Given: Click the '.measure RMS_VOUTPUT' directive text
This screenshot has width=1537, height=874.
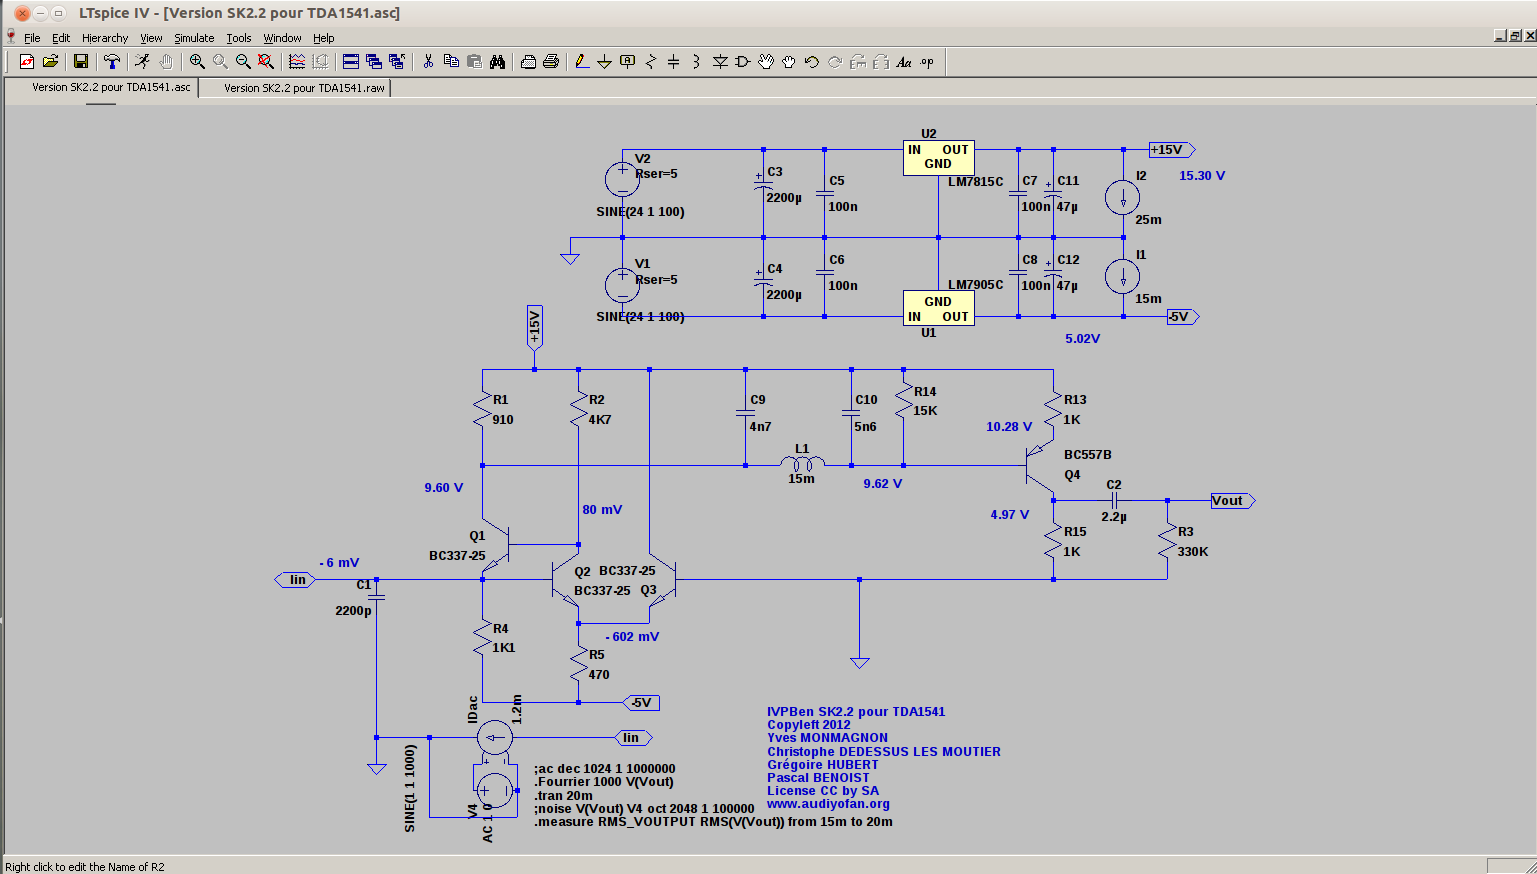Looking at the screenshot, I should 713,822.
